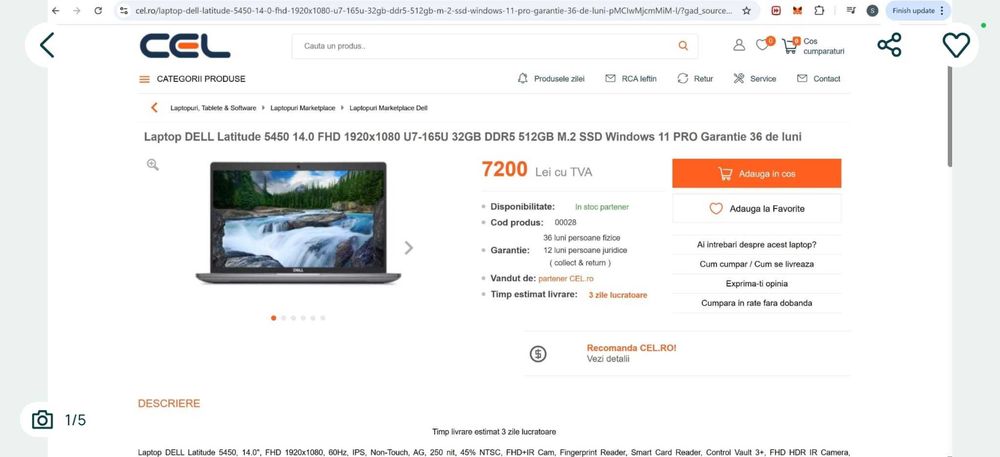The image size is (1000, 457).
Task: Click the Adauga in cos button
Action: (756, 173)
